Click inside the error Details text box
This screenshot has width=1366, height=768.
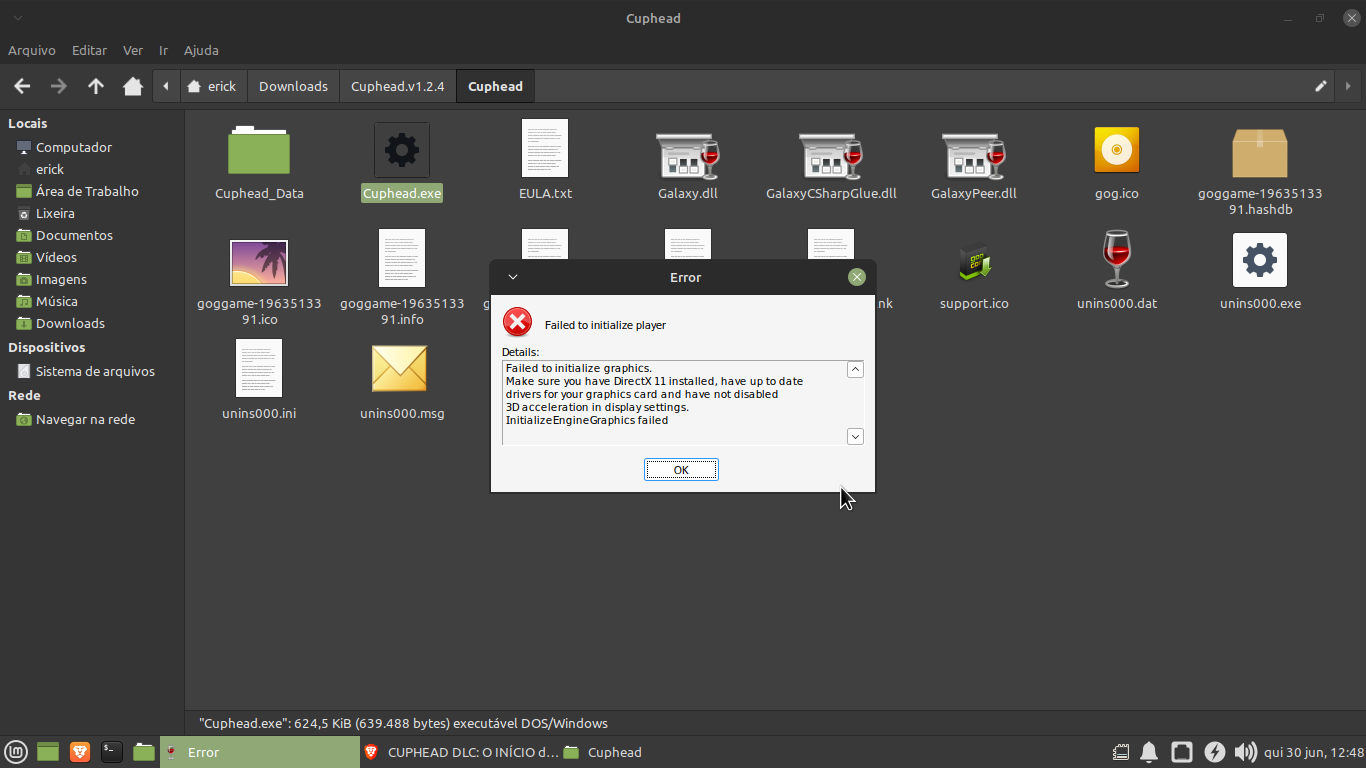674,402
